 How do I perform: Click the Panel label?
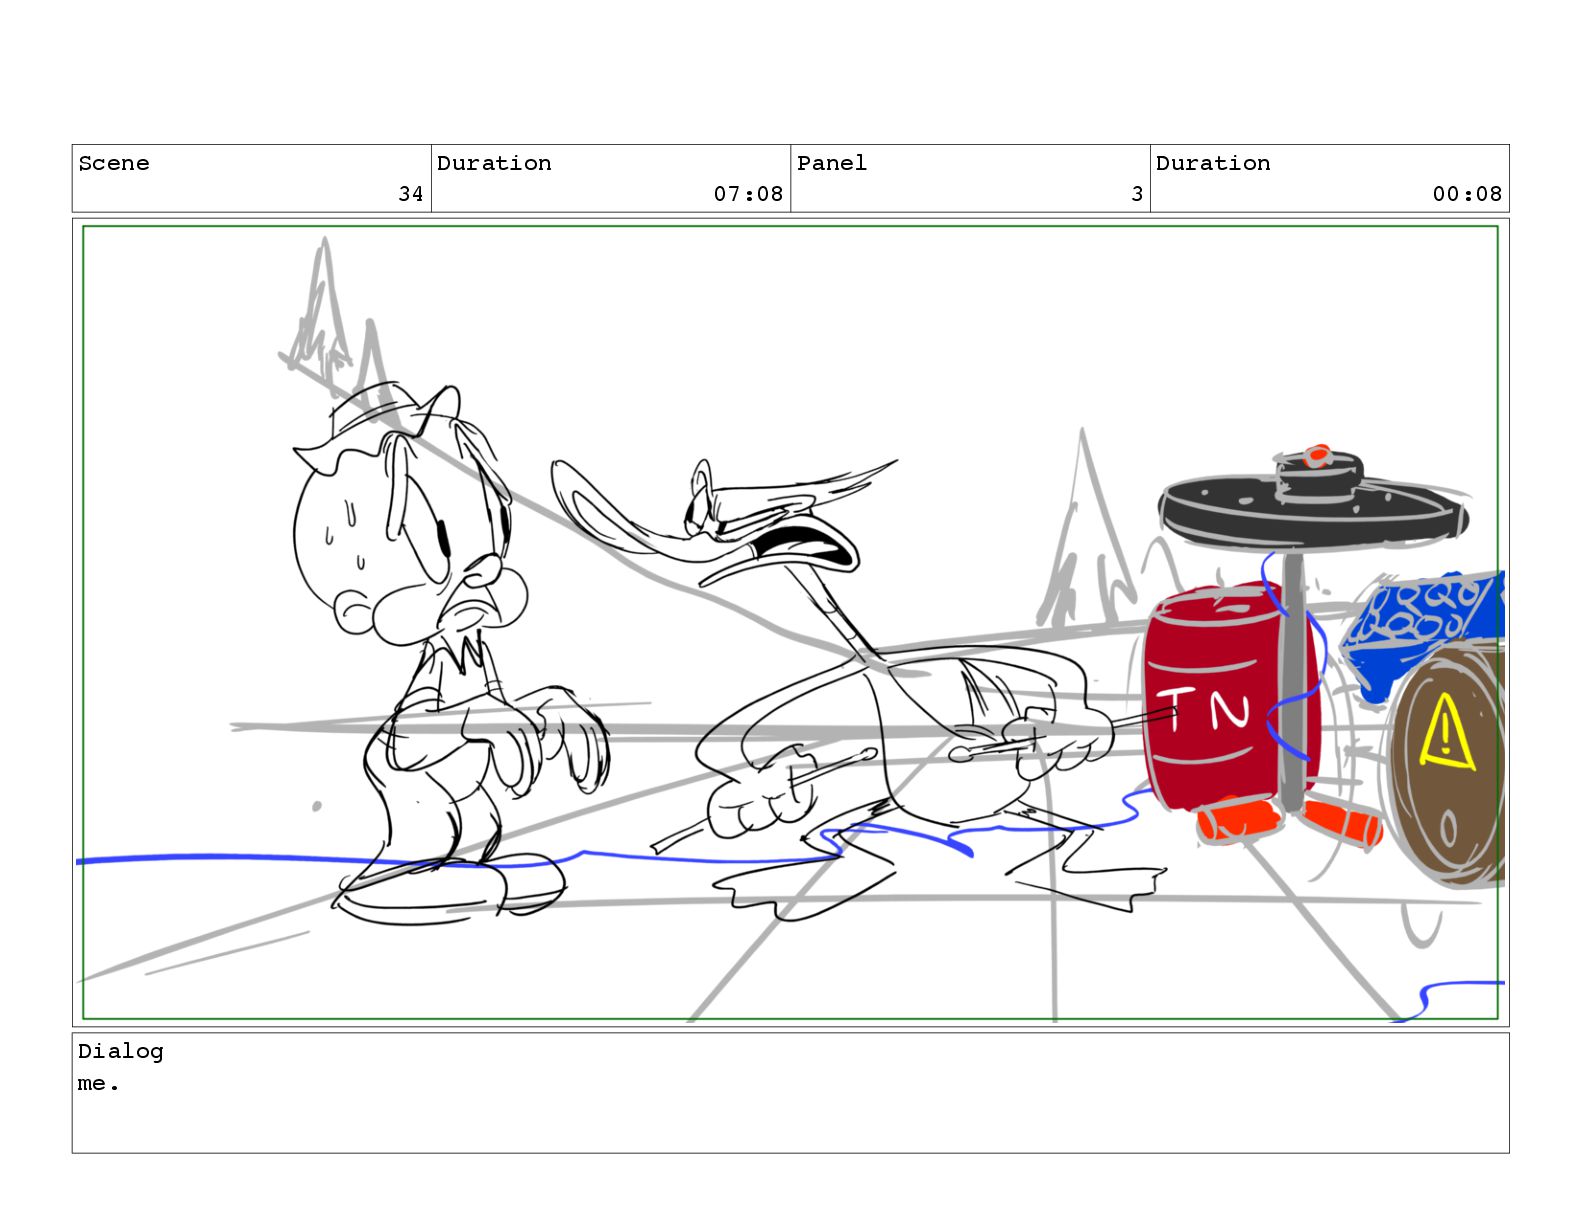832,163
